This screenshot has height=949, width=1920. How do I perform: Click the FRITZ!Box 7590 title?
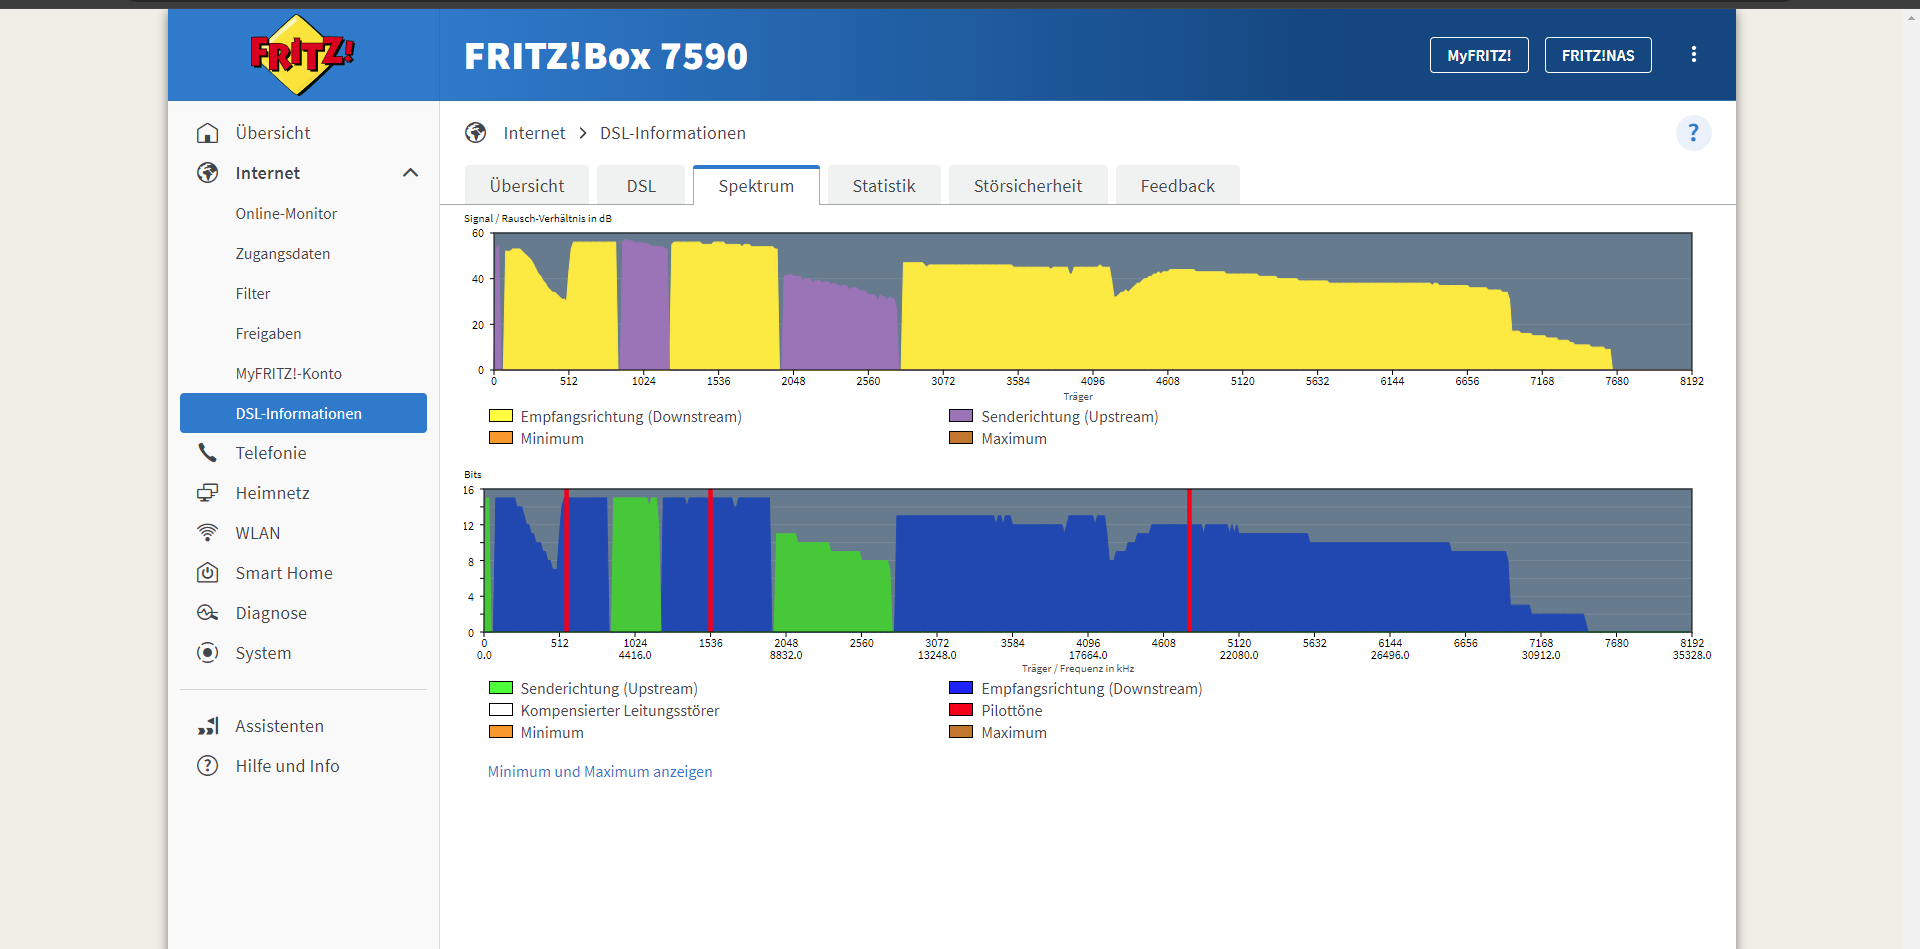pyautogui.click(x=606, y=56)
